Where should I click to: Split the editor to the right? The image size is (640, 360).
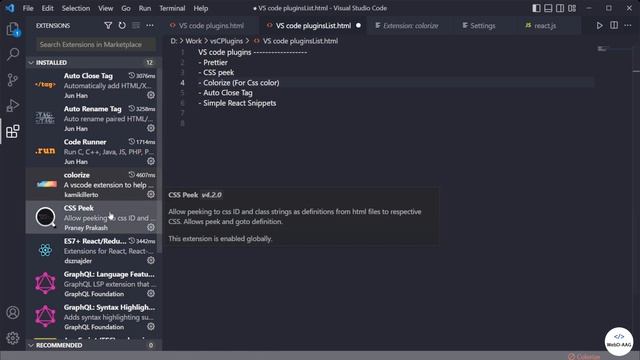click(x=614, y=25)
